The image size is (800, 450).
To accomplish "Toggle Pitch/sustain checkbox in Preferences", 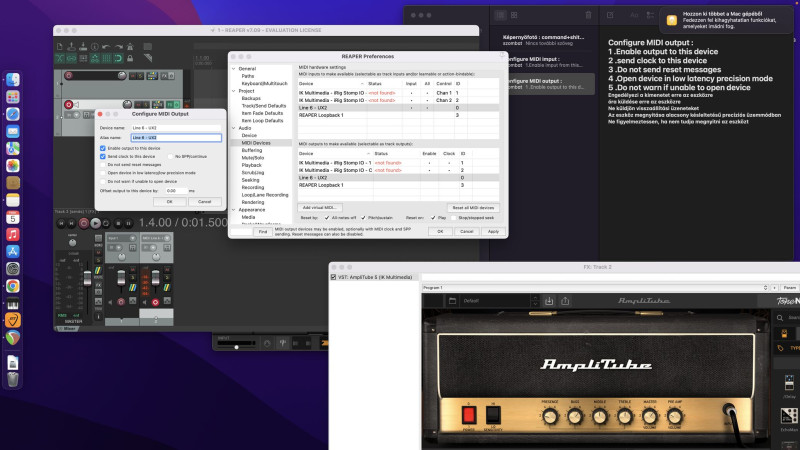I will (363, 218).
